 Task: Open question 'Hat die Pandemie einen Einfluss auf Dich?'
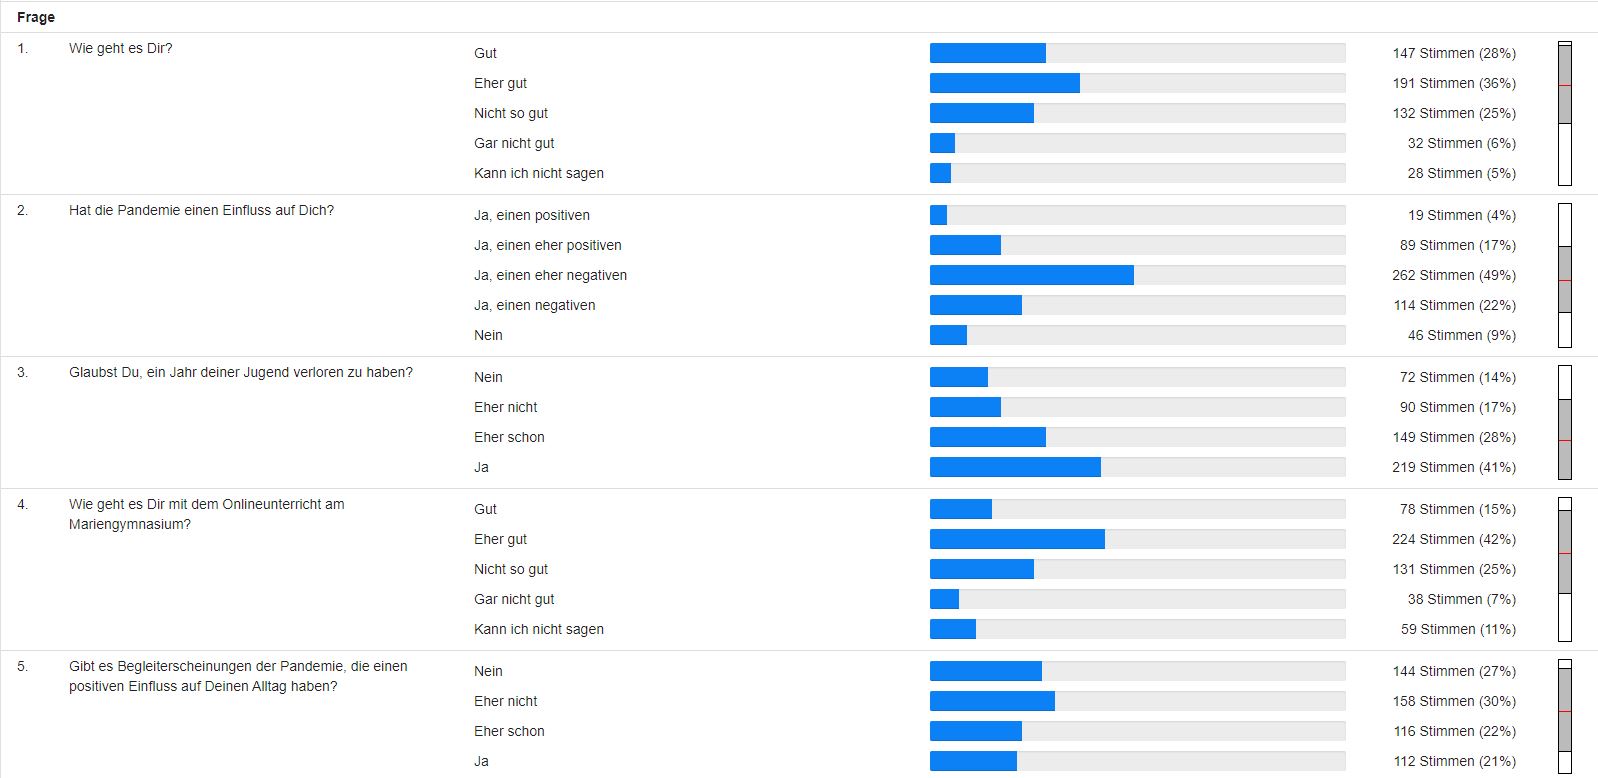pyautogui.click(x=201, y=210)
